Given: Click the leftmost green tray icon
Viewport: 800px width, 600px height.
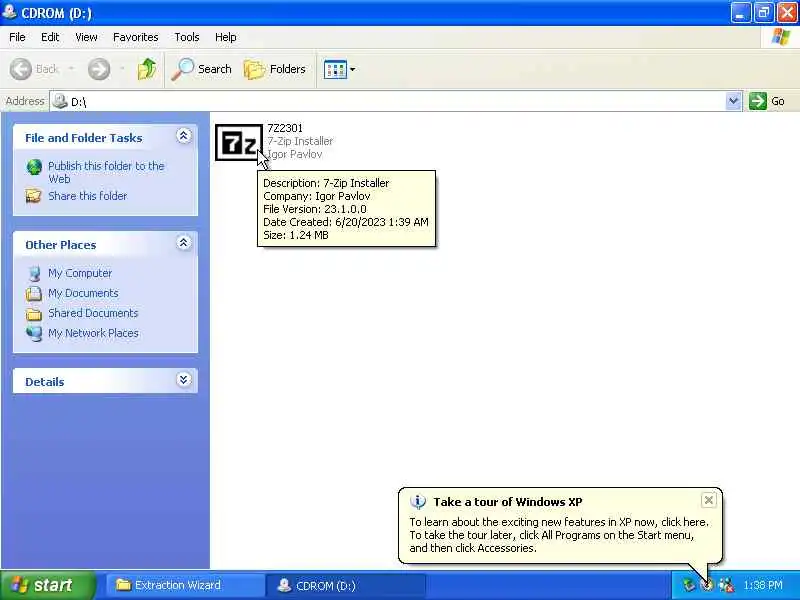Looking at the screenshot, I should click(689, 585).
